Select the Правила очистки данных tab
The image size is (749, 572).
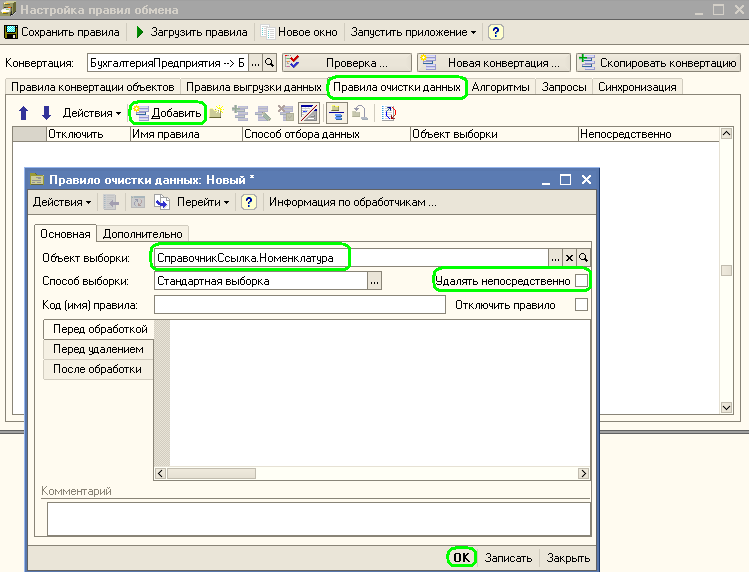397,87
